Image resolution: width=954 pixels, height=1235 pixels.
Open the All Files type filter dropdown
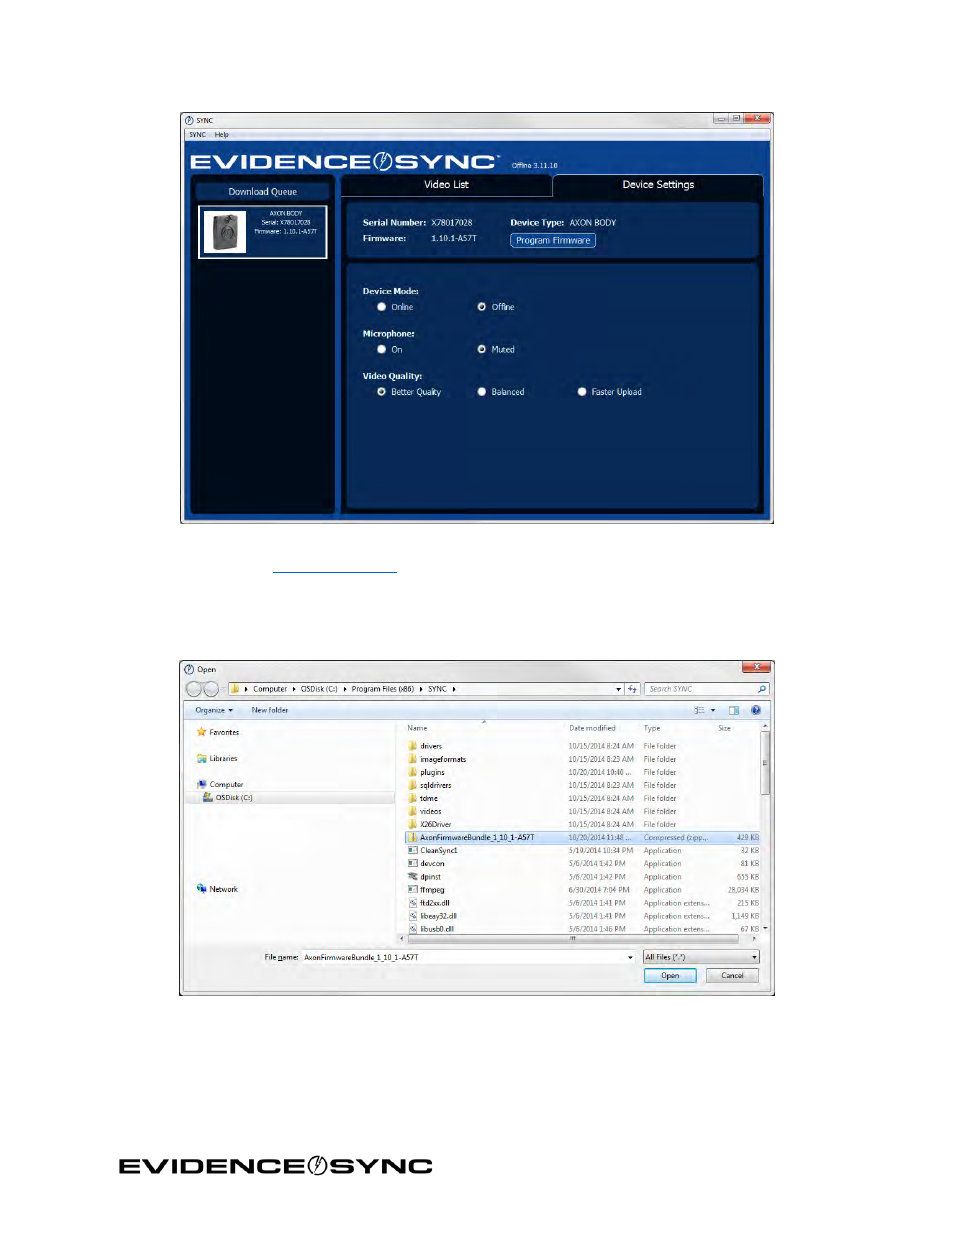700,958
